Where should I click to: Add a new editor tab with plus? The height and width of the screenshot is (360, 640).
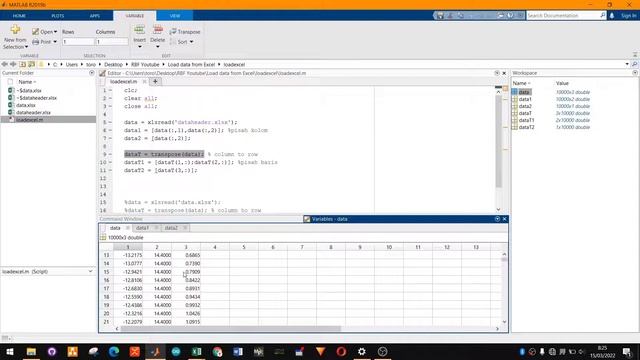155,82
